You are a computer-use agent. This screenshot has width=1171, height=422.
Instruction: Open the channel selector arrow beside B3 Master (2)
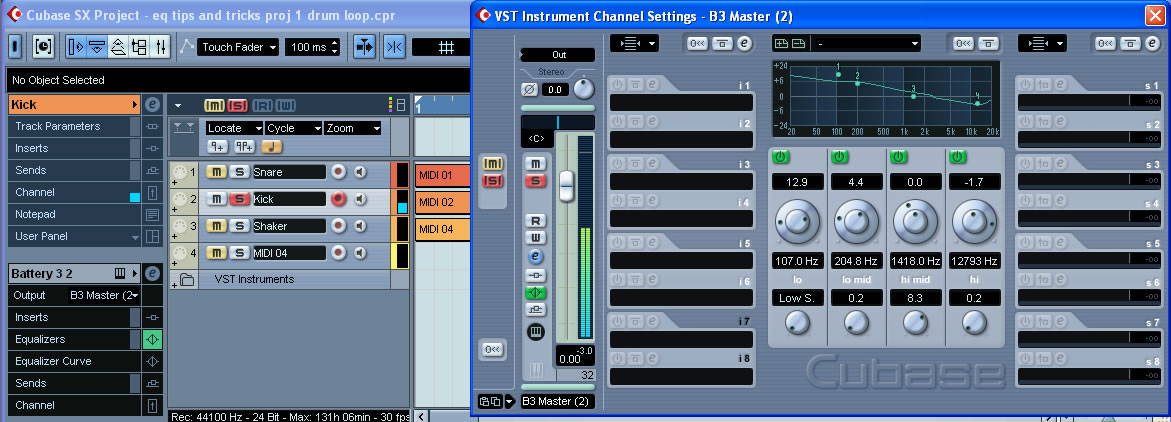coord(510,402)
